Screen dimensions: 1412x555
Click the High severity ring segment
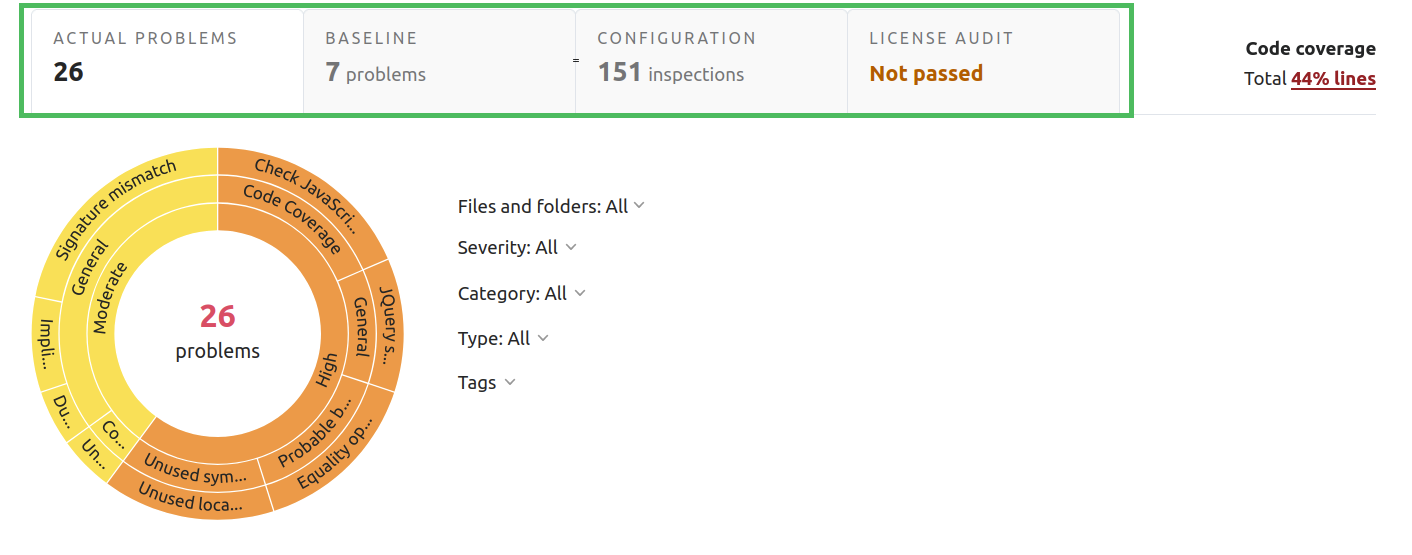pos(327,372)
